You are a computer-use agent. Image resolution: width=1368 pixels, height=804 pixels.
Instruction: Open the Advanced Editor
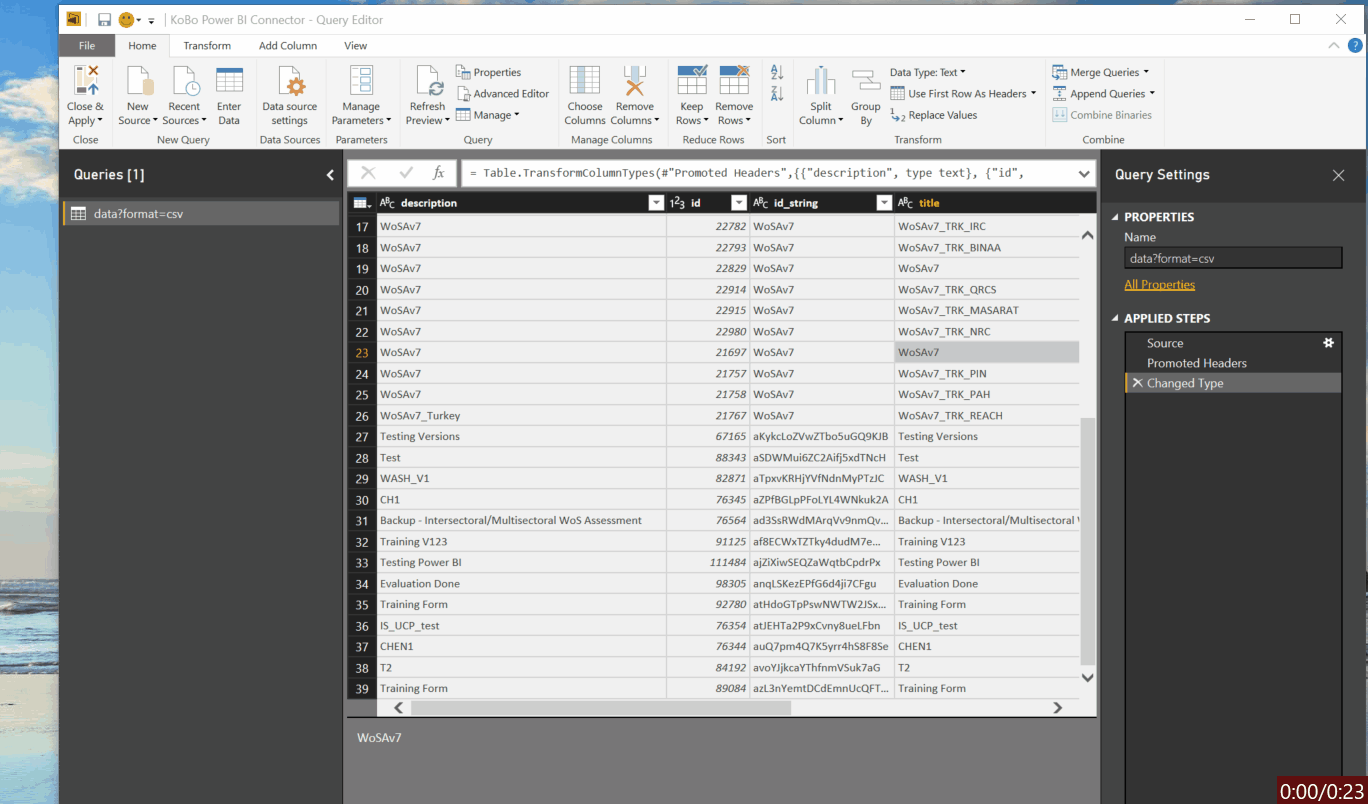pos(503,94)
